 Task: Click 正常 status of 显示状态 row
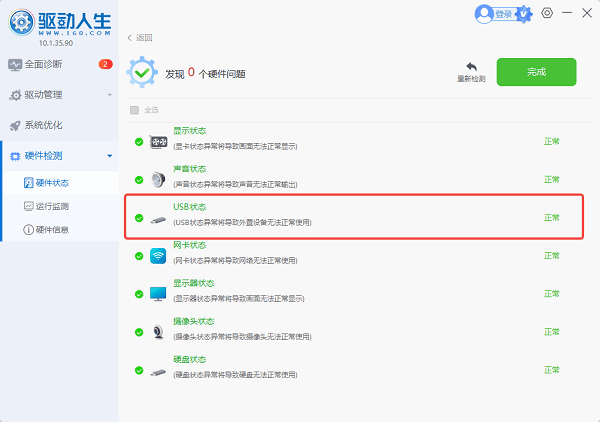coord(552,142)
